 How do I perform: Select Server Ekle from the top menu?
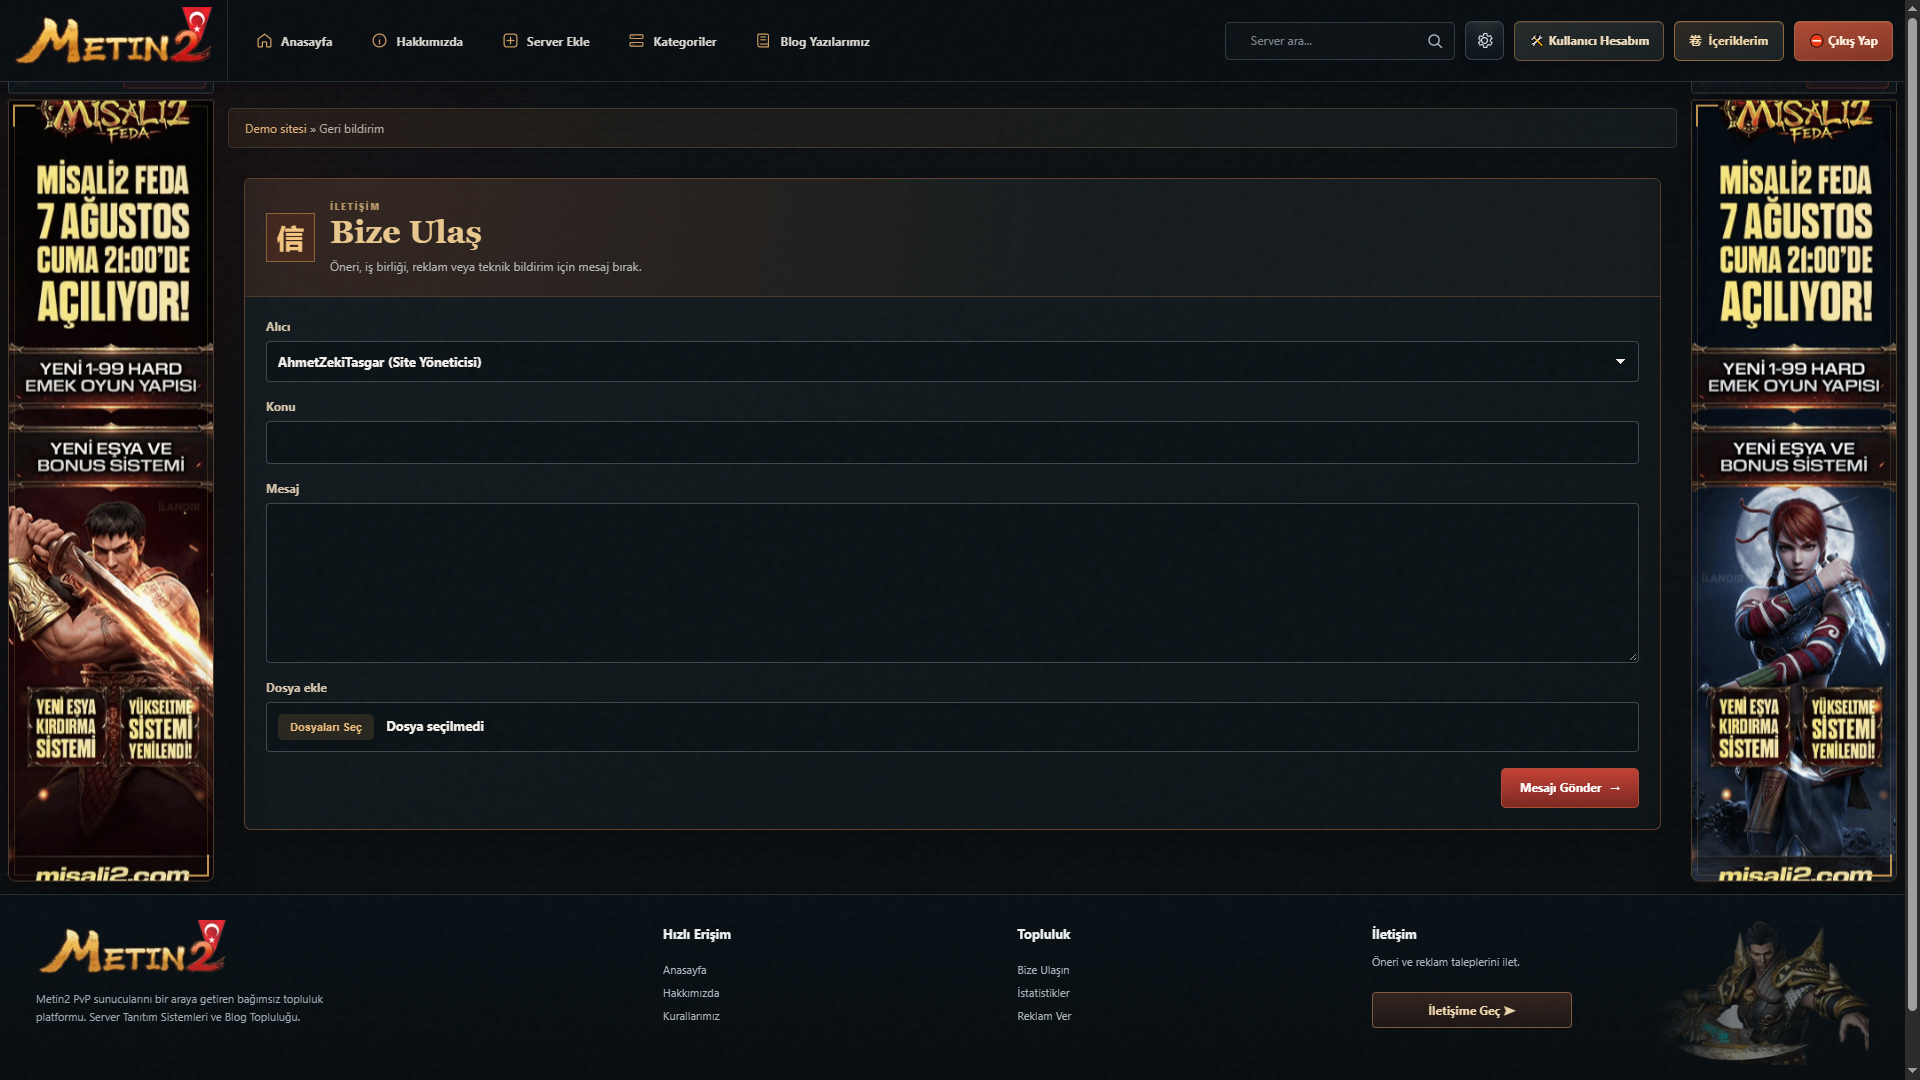pos(546,41)
